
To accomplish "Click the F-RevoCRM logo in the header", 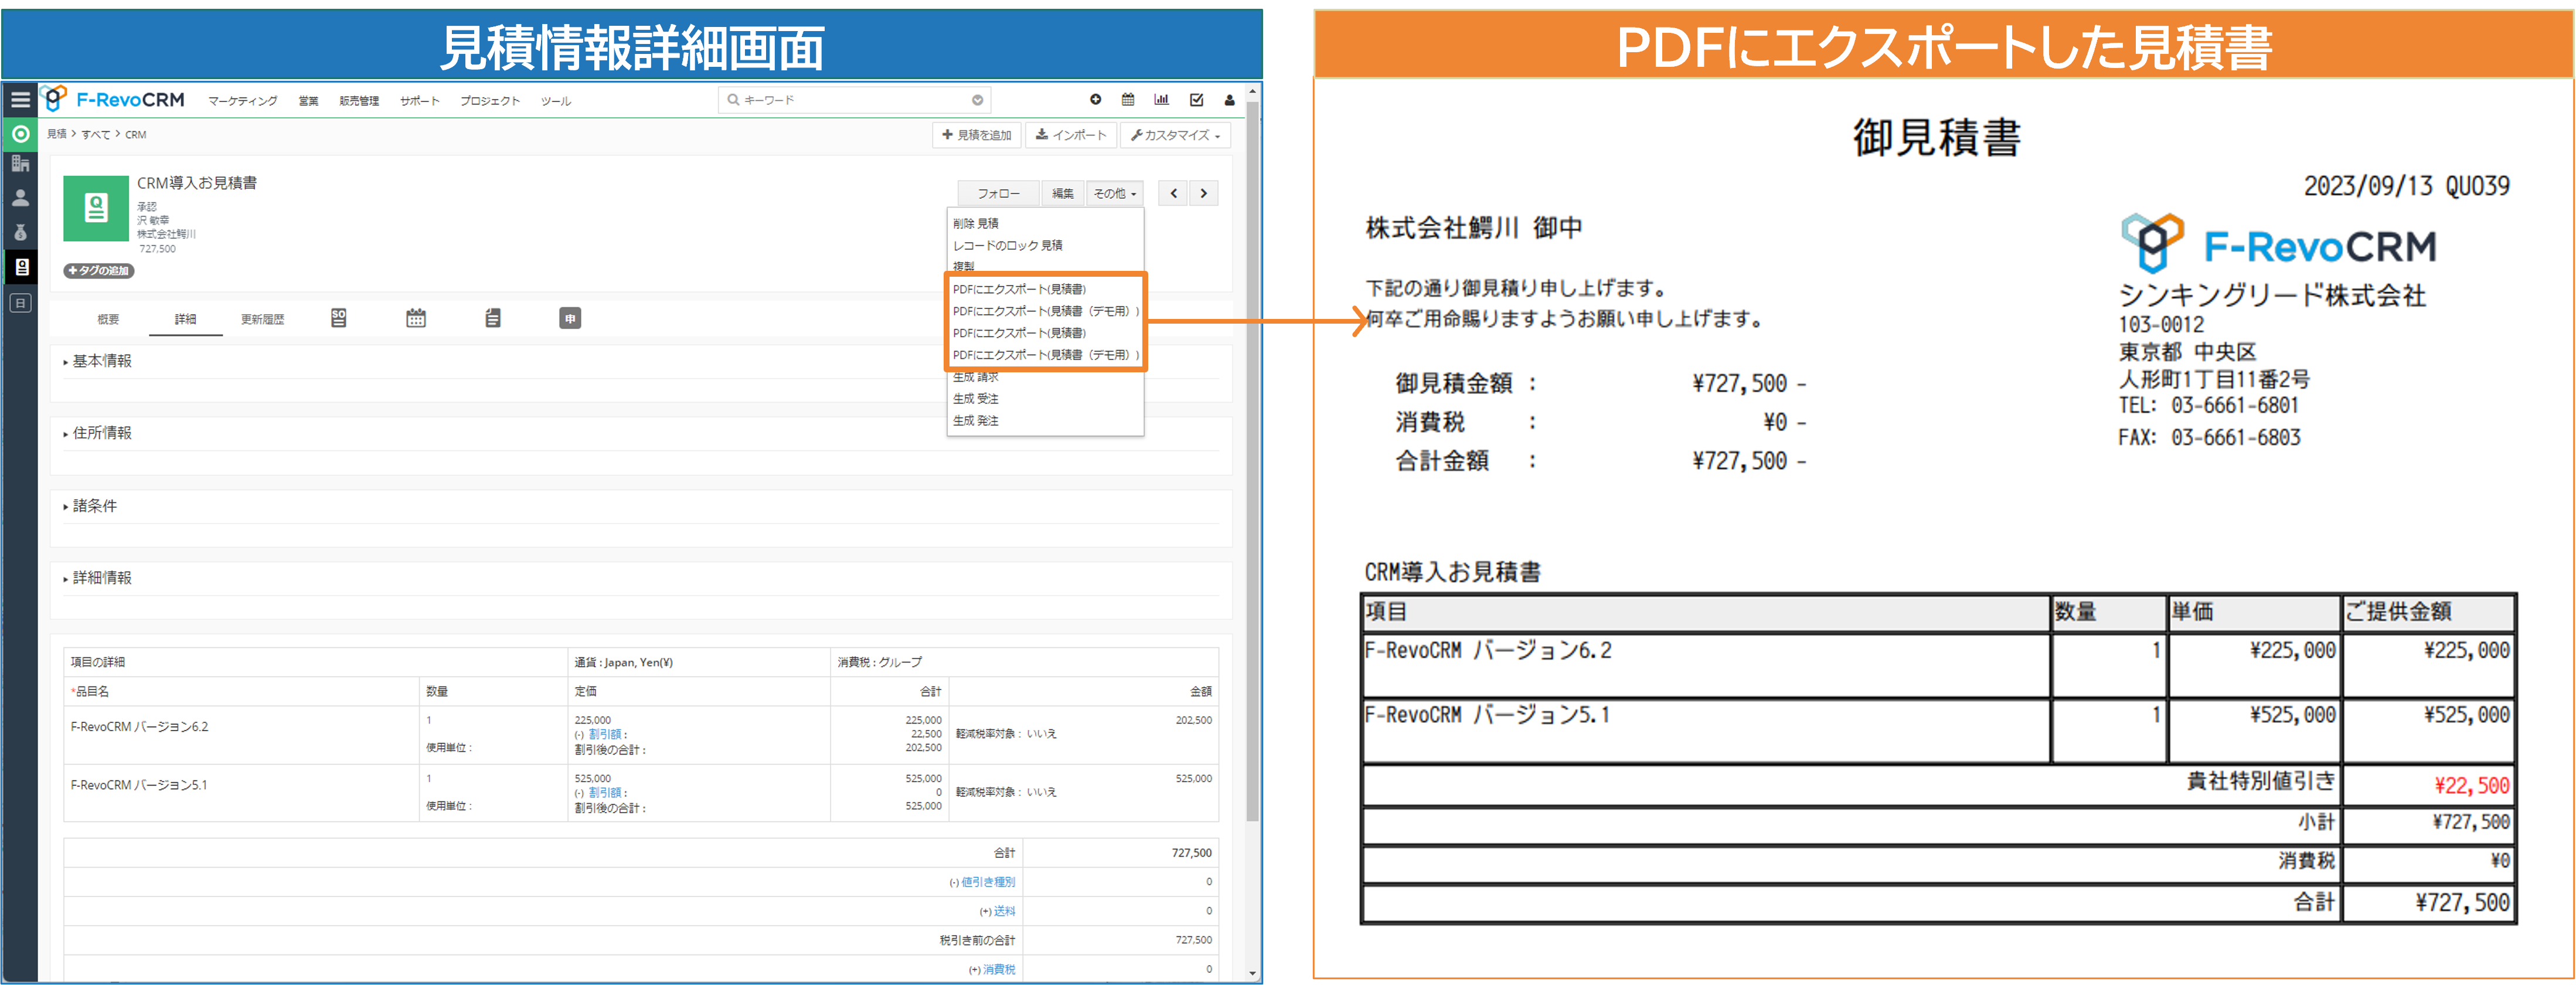I will pyautogui.click(x=113, y=99).
